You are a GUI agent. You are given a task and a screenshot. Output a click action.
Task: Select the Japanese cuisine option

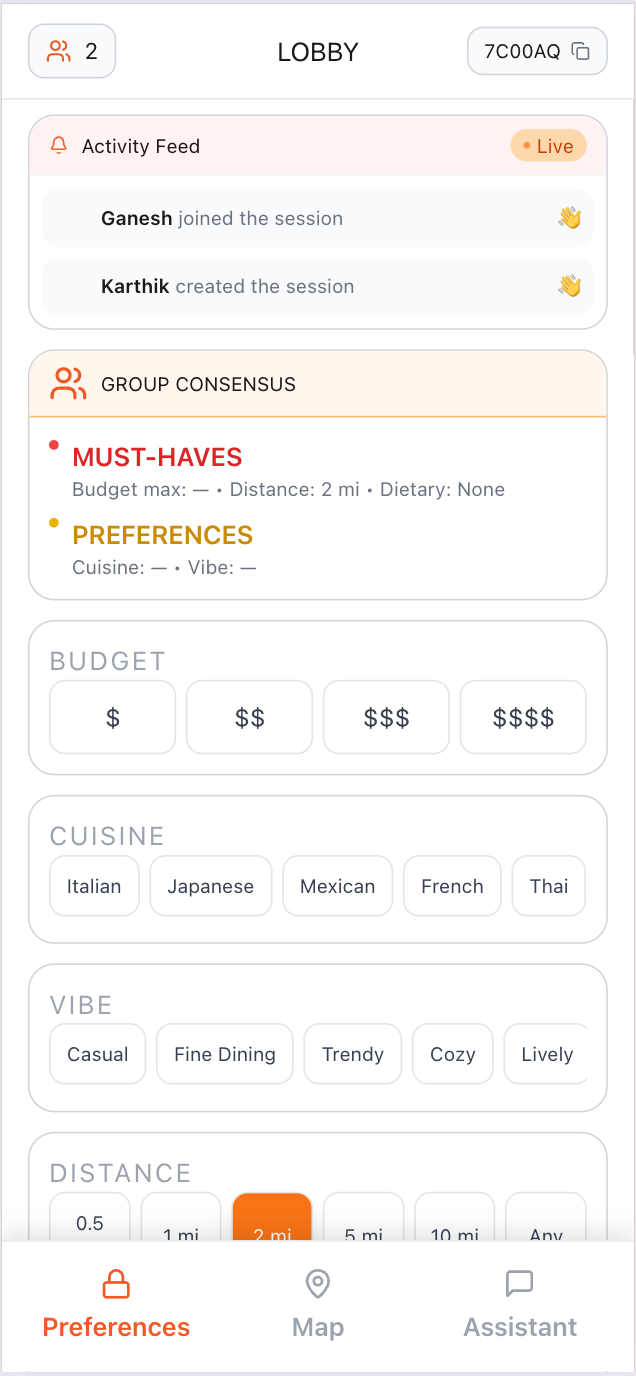pos(211,886)
